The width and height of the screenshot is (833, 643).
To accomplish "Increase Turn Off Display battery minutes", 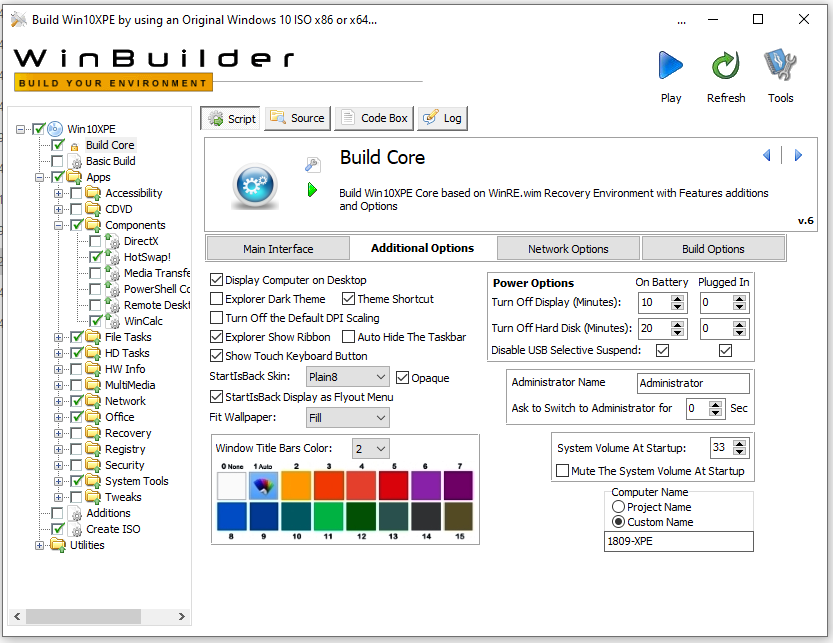I will pyautogui.click(x=677, y=299).
